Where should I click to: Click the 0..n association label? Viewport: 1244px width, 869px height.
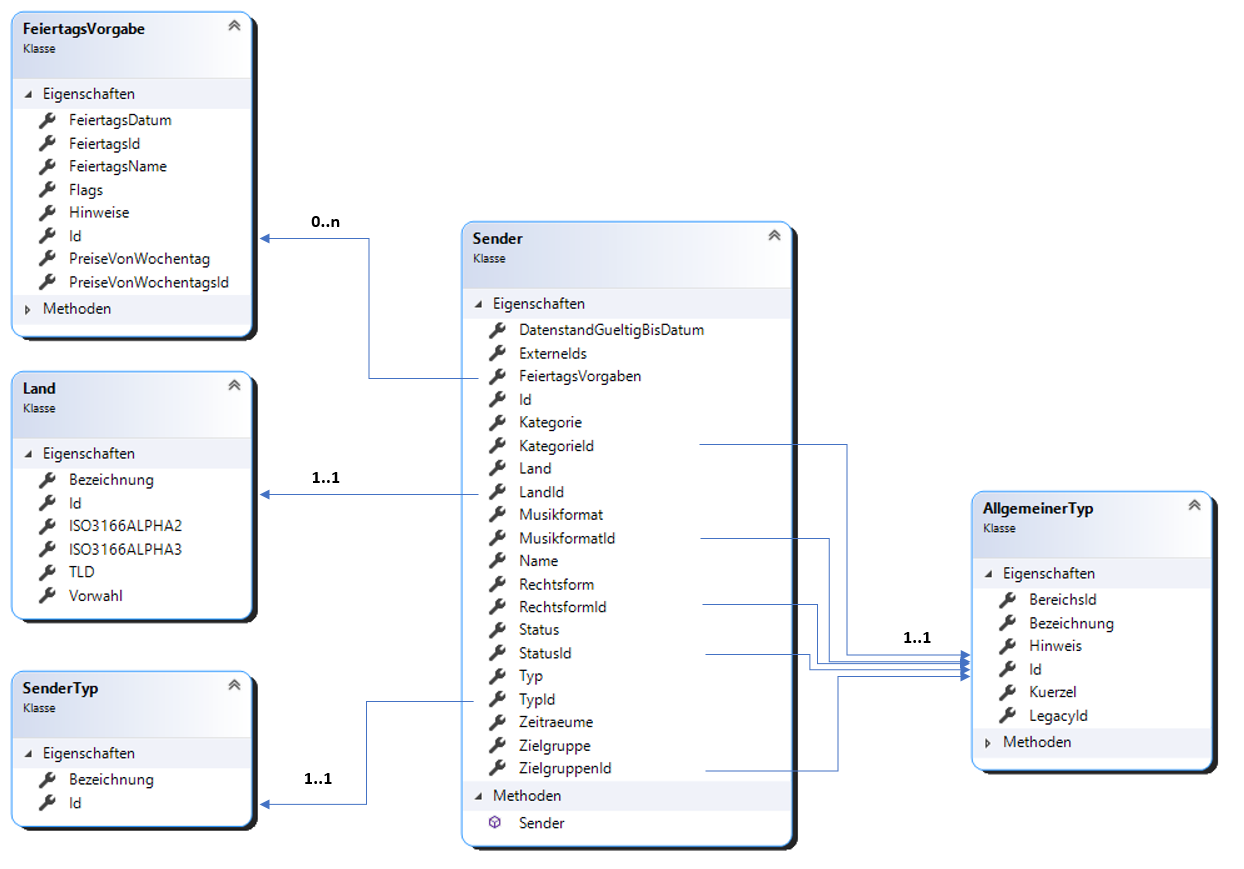(x=325, y=222)
